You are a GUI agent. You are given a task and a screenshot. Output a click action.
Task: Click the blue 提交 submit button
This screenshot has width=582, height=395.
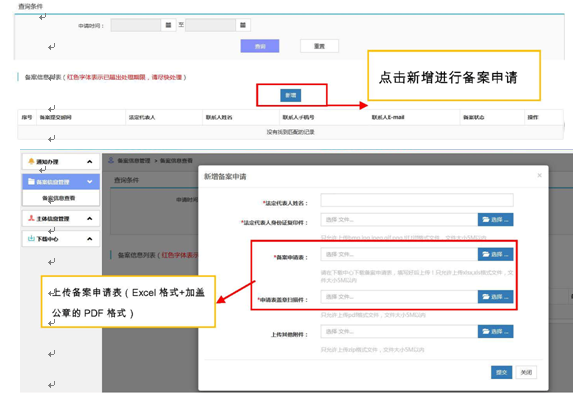pos(501,372)
